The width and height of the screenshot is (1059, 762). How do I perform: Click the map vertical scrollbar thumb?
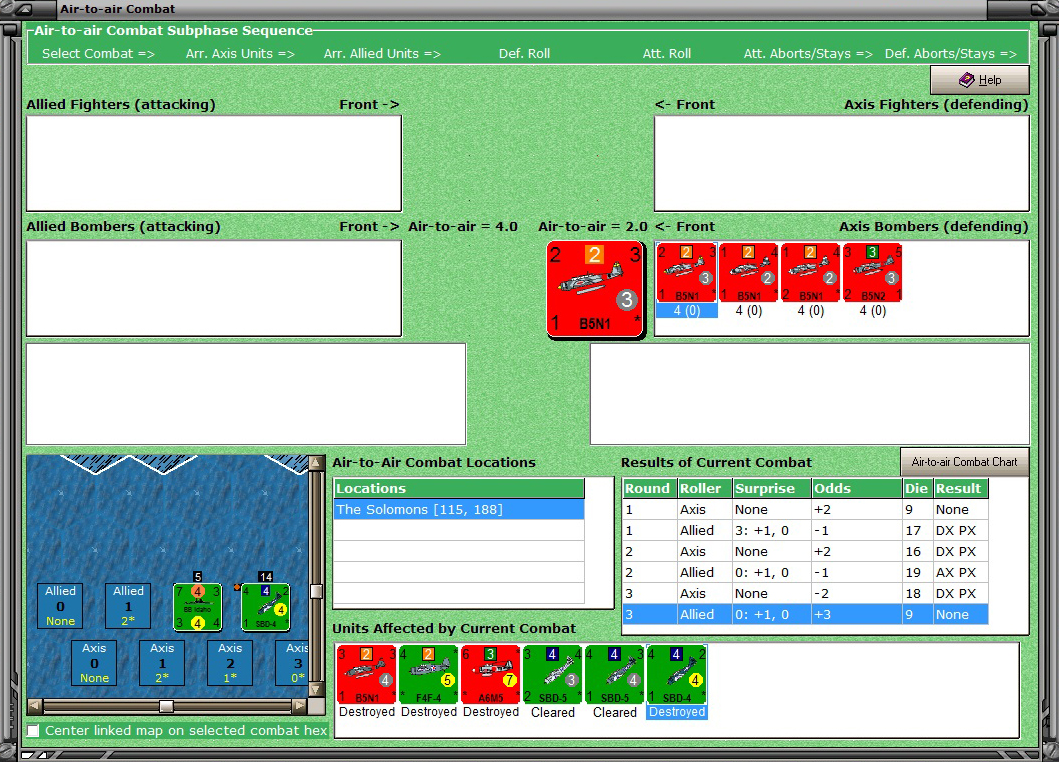click(x=315, y=591)
